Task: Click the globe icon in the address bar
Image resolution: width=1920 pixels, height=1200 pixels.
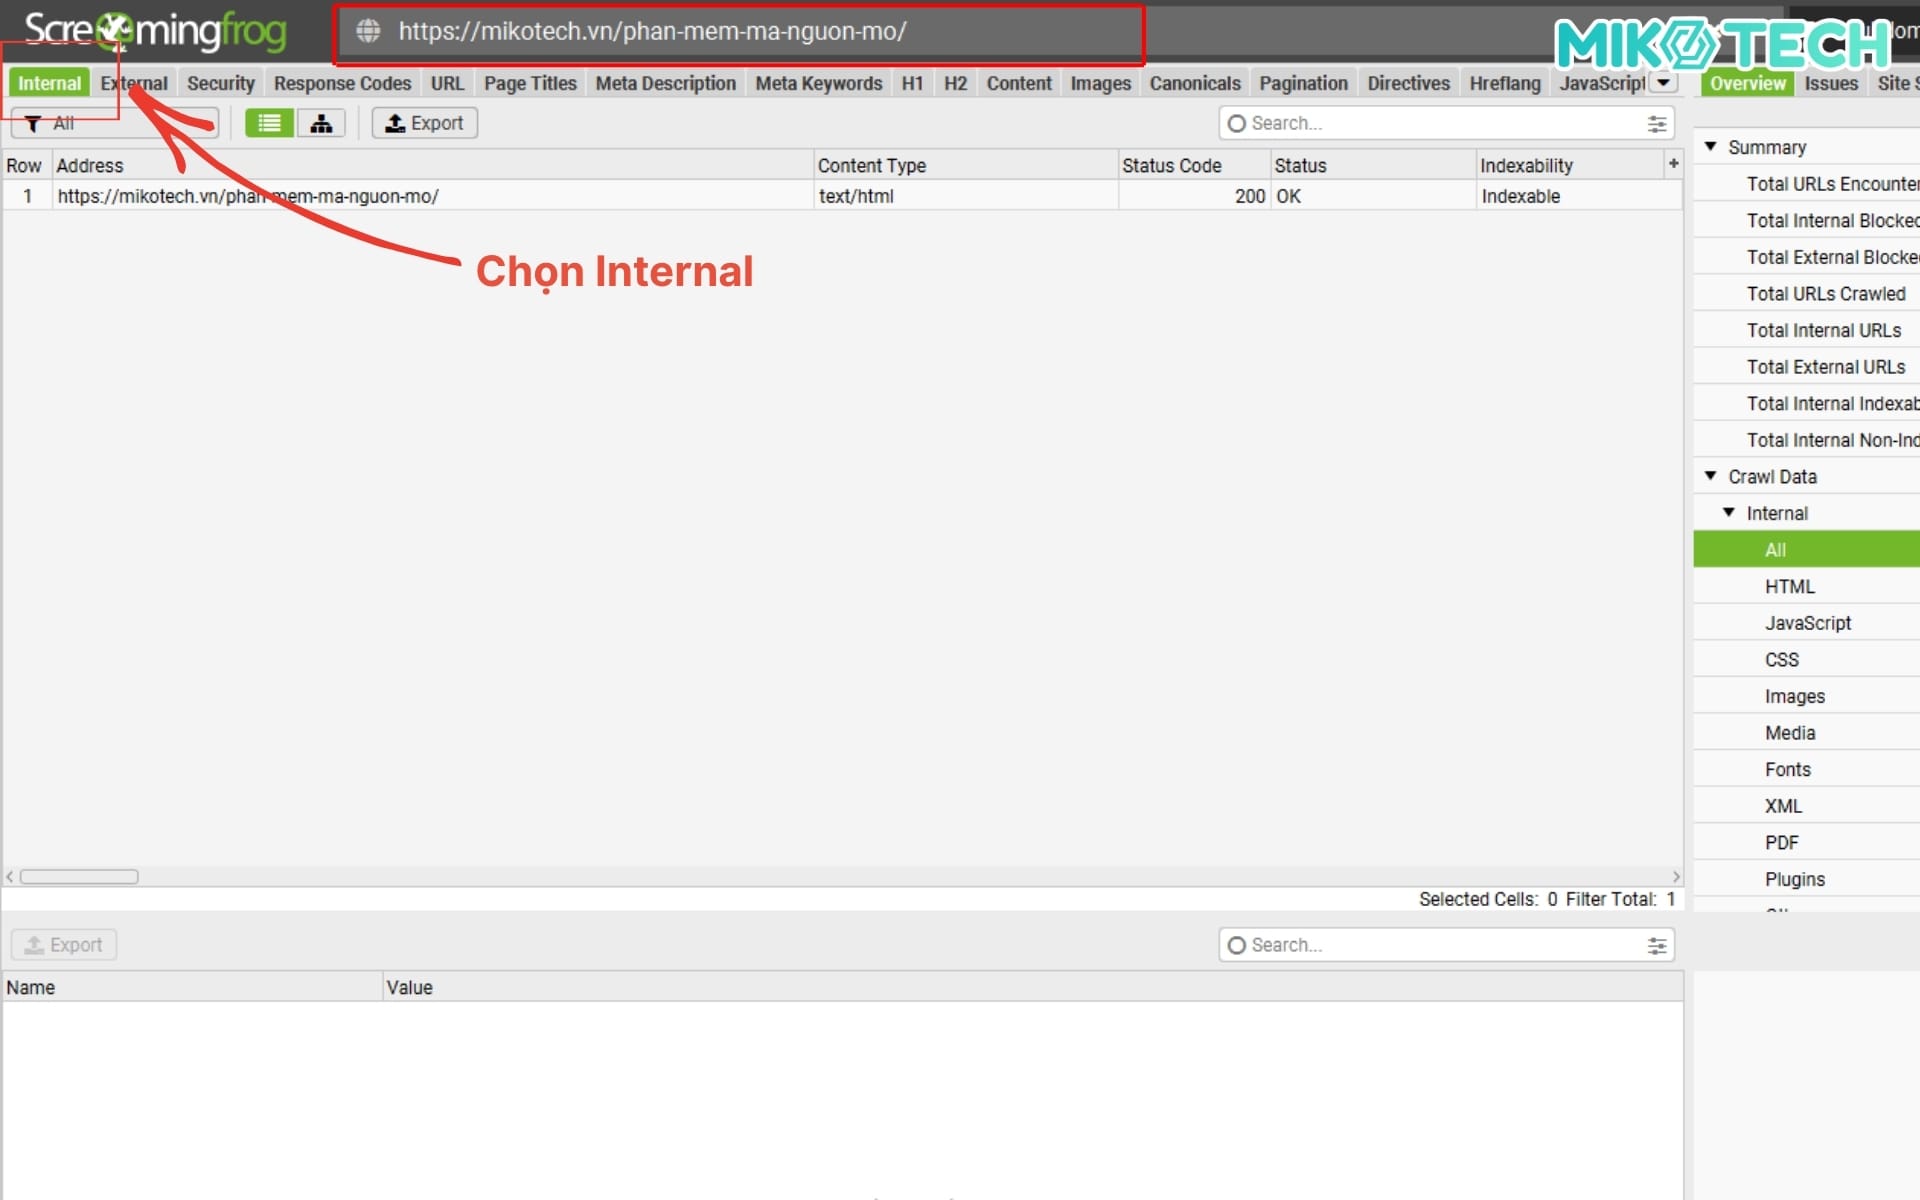Action: (x=367, y=31)
